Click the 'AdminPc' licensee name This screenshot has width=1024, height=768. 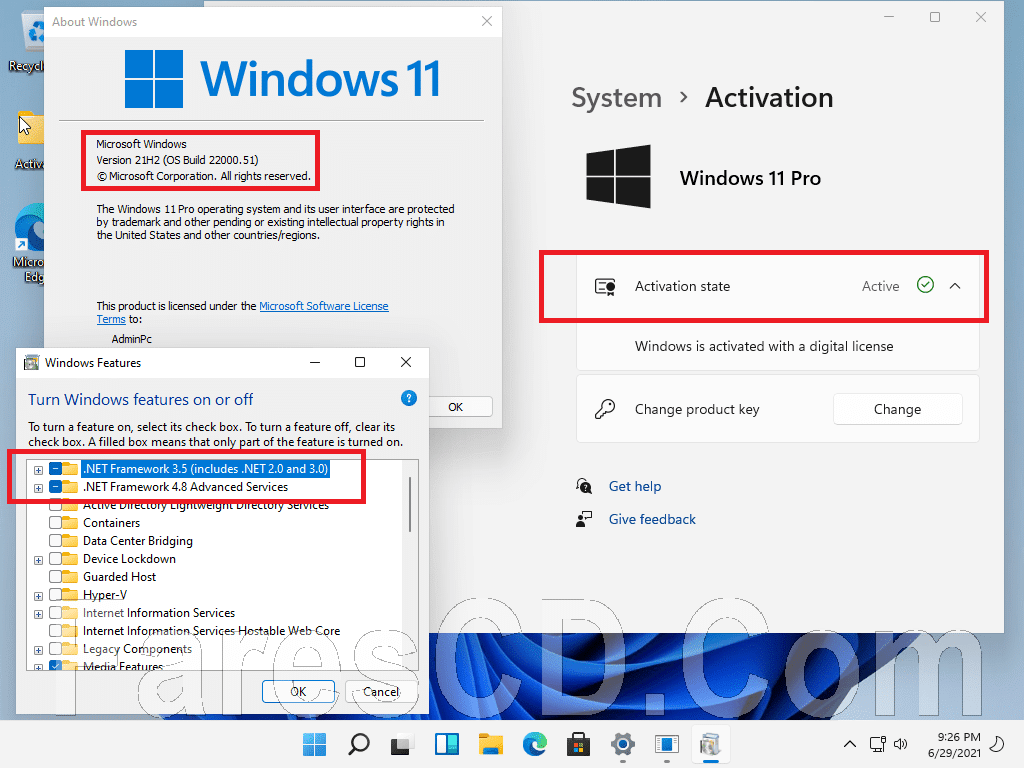coord(131,339)
